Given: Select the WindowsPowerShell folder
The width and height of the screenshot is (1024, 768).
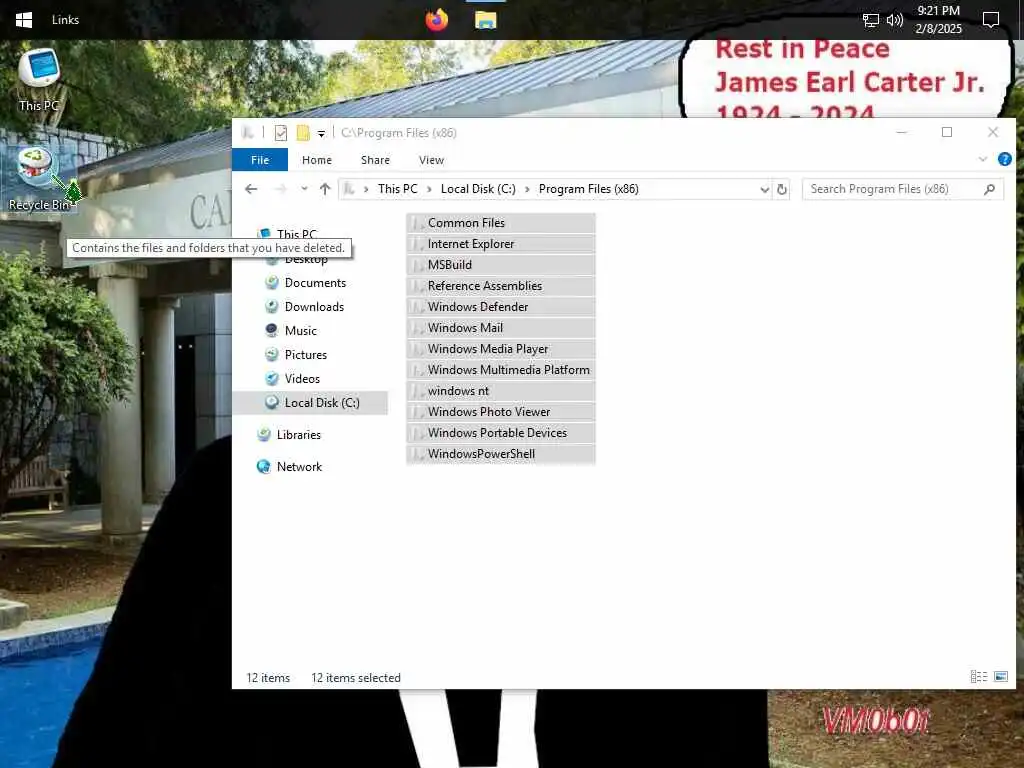Looking at the screenshot, I should 501,454.
